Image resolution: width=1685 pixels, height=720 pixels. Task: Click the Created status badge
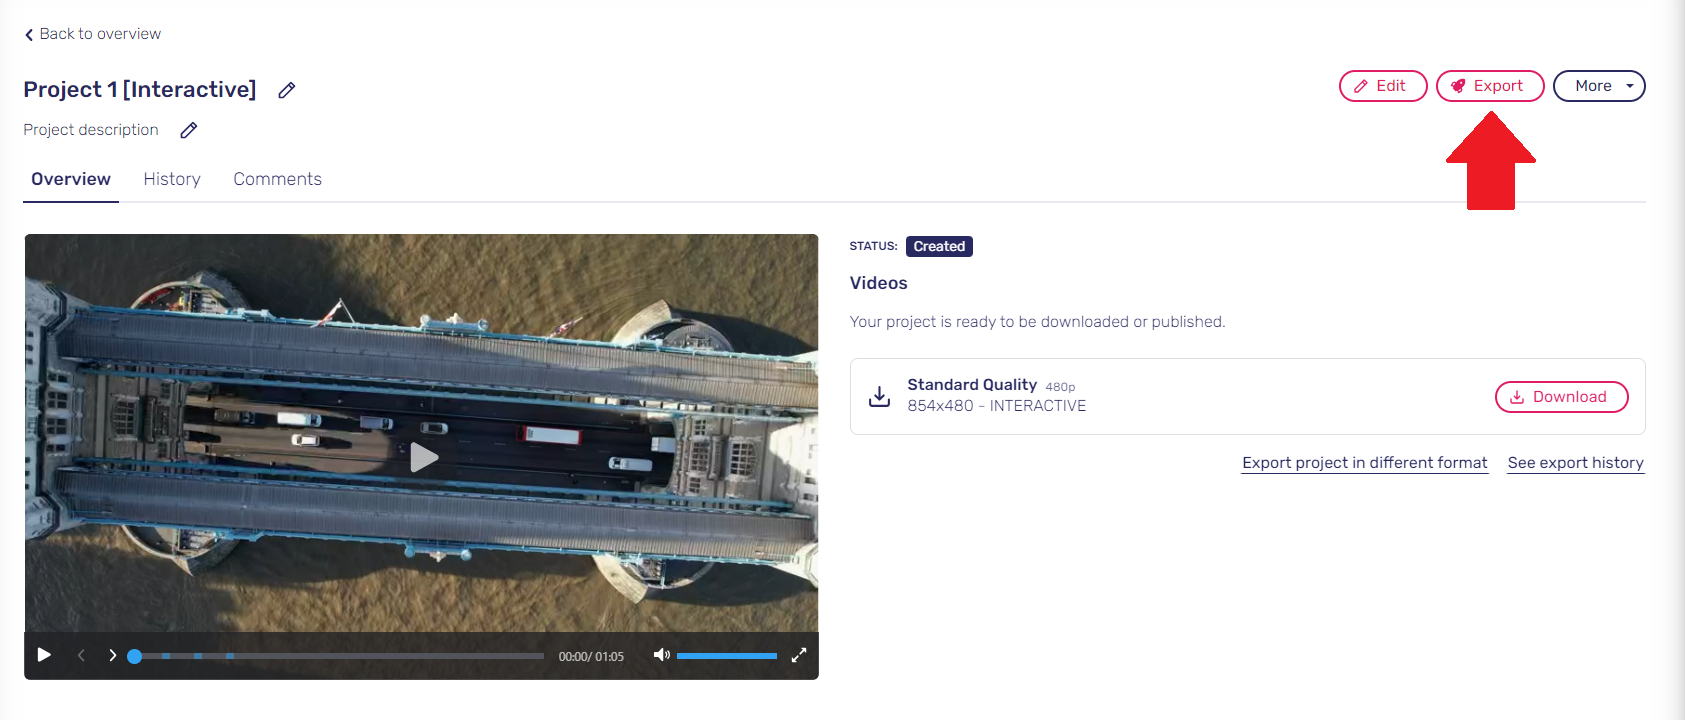(939, 246)
